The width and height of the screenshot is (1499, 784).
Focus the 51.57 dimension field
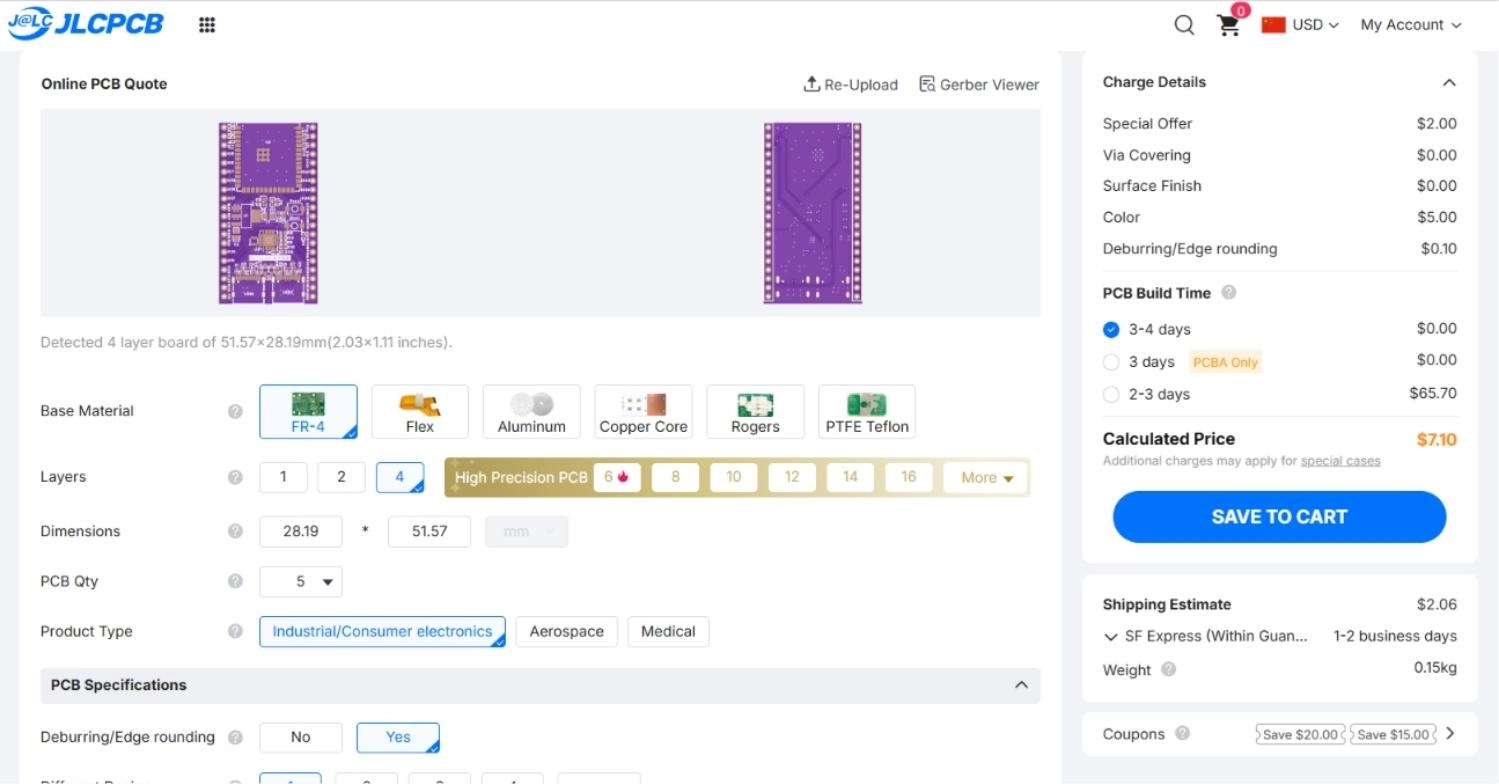point(429,532)
